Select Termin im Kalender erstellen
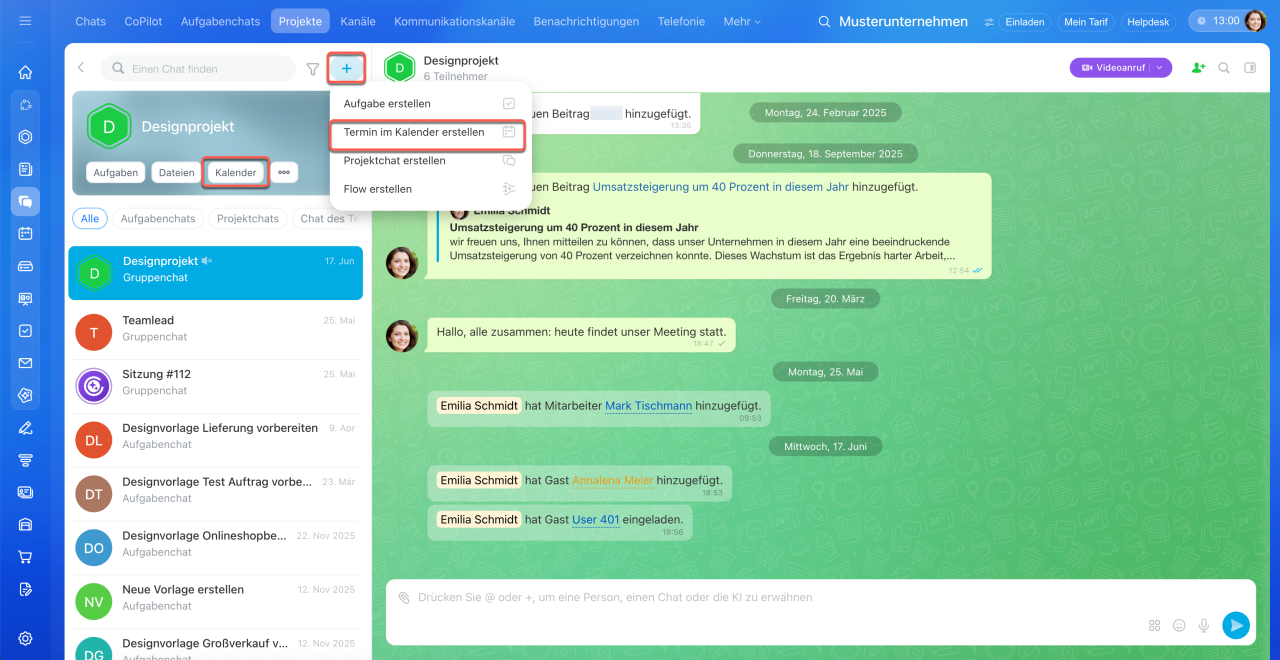Screen dimensions: 1280x660 coord(430,132)
